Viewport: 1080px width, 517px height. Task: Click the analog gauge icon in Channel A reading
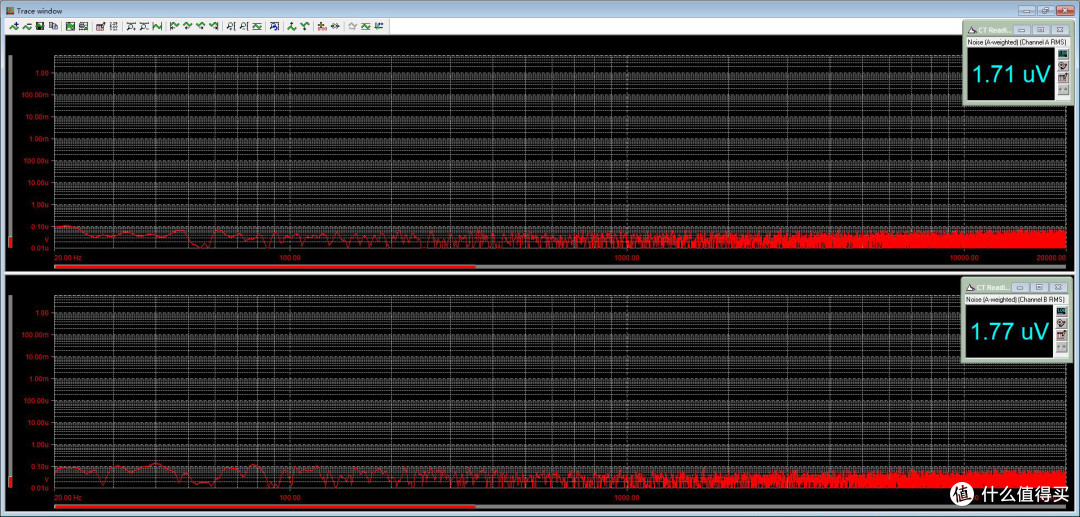point(1063,65)
